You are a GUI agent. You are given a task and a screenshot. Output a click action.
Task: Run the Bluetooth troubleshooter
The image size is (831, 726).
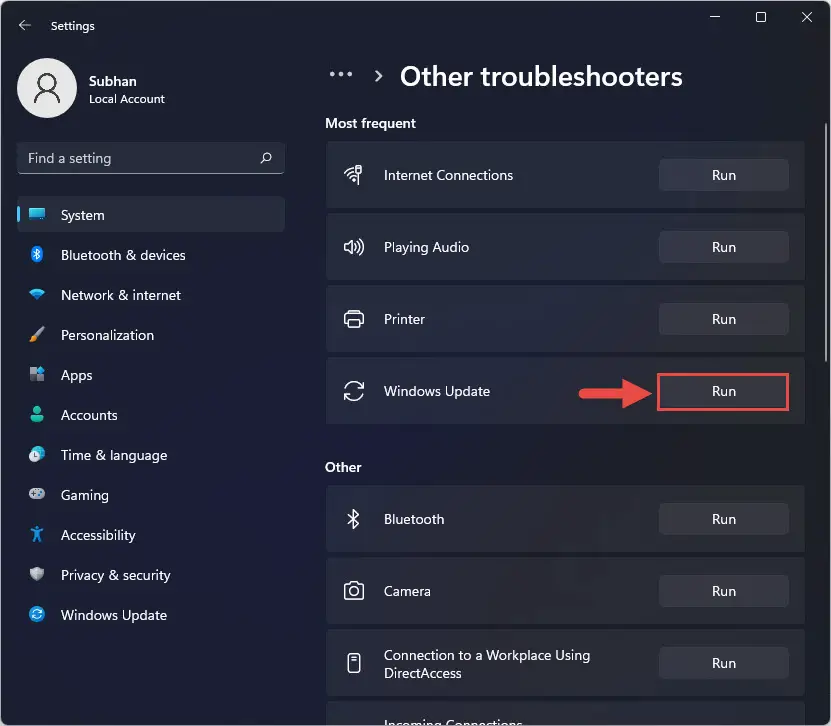coord(723,519)
